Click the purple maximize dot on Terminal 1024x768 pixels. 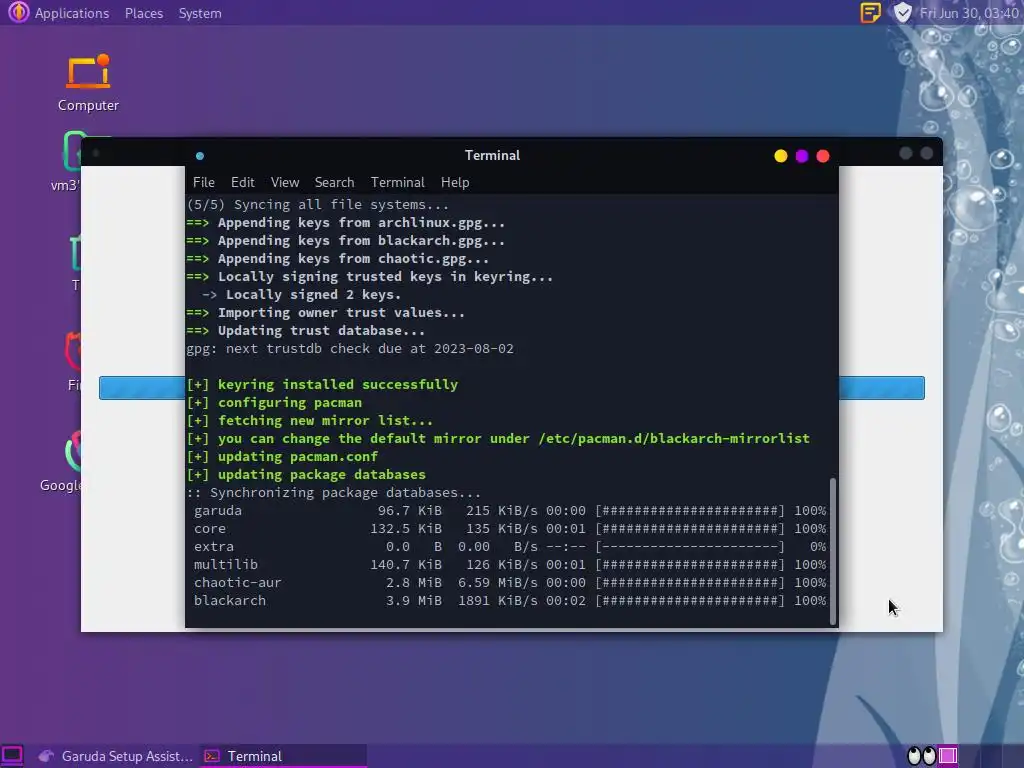[801, 156]
